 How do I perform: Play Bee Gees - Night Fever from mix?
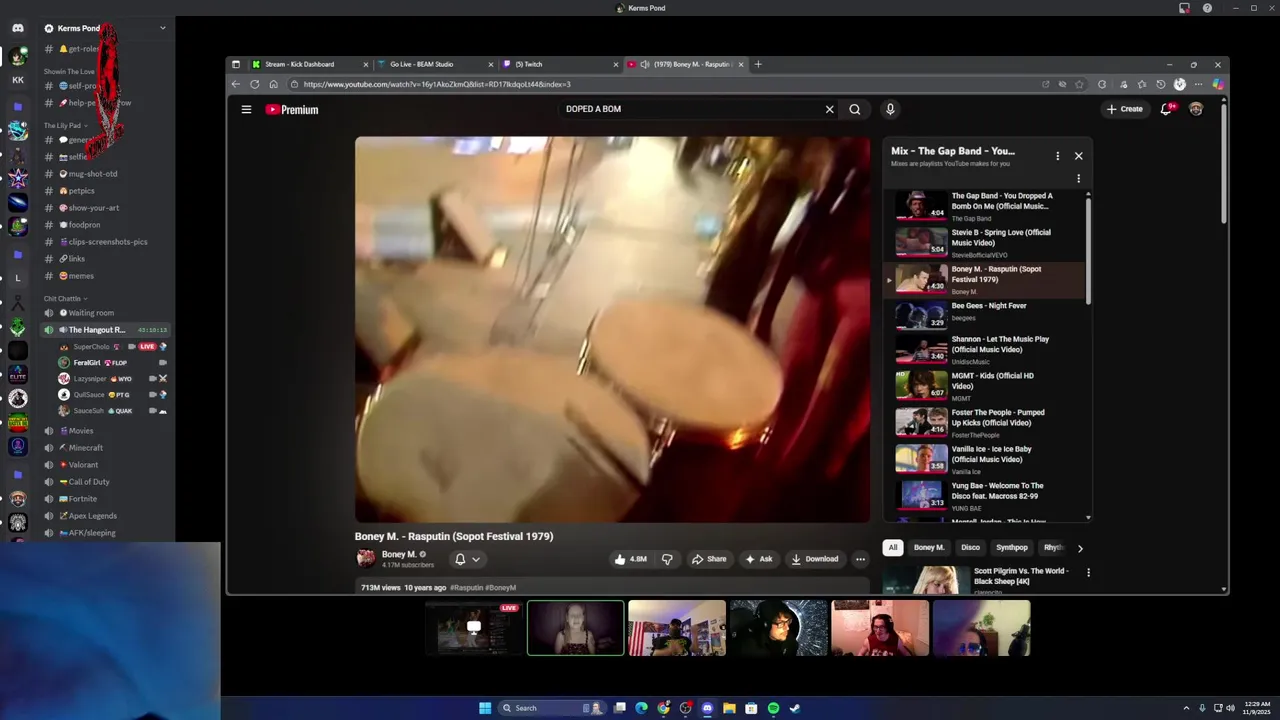pos(985,315)
